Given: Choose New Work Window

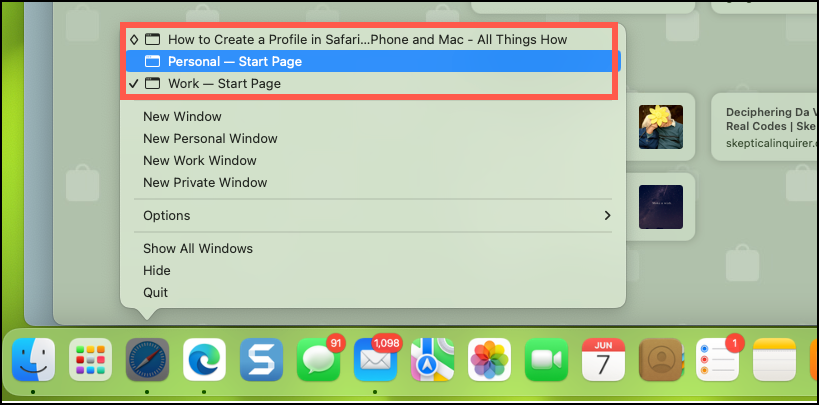Looking at the screenshot, I should click(373, 160).
